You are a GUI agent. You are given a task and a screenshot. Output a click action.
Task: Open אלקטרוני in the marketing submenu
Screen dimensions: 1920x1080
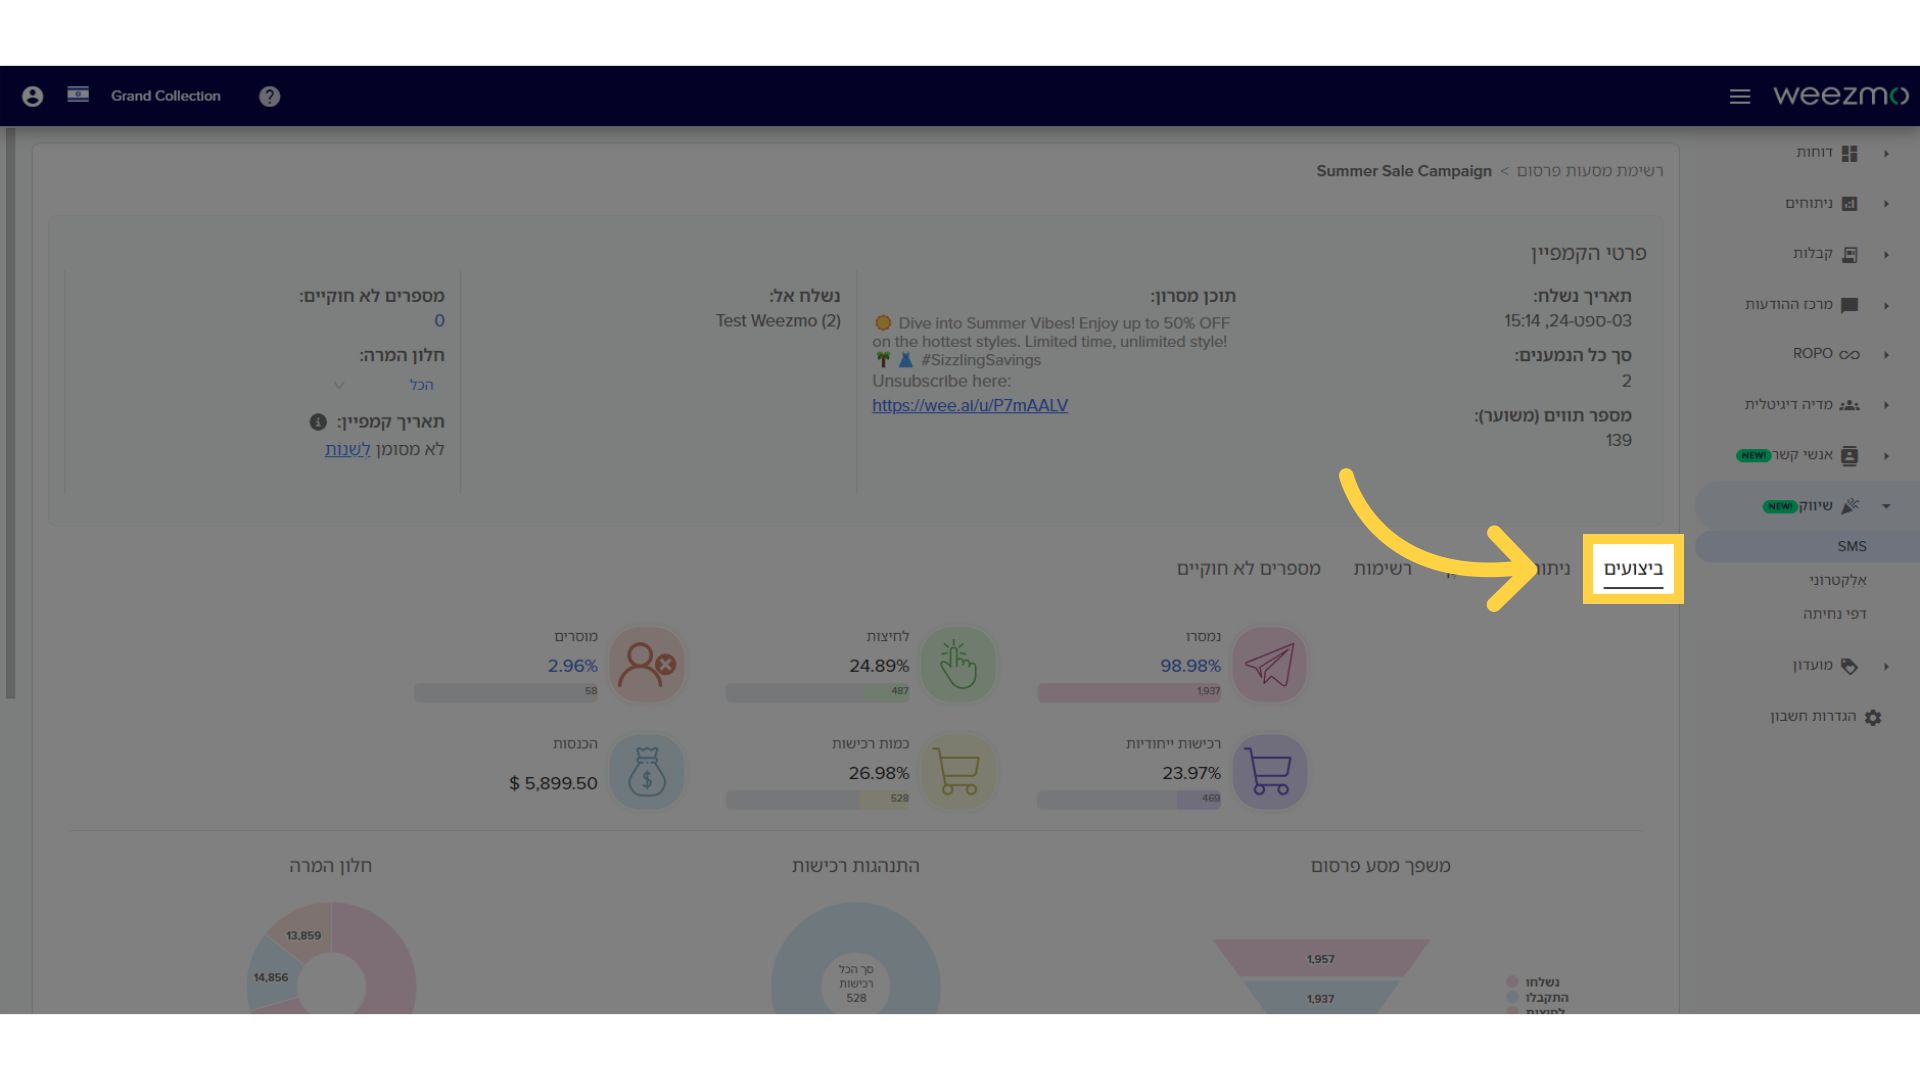(x=1838, y=580)
